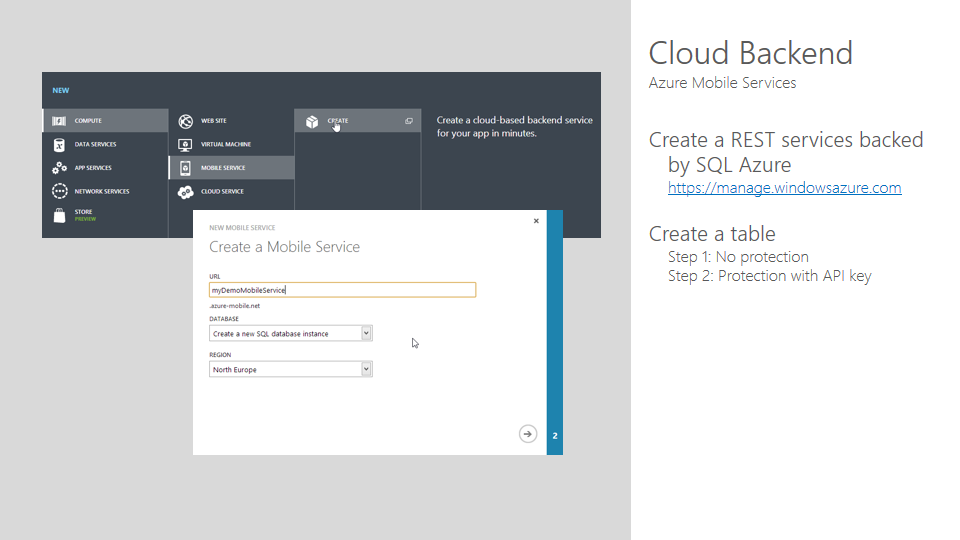Select the Compute menu label
The image size is (960, 540).
(88, 121)
